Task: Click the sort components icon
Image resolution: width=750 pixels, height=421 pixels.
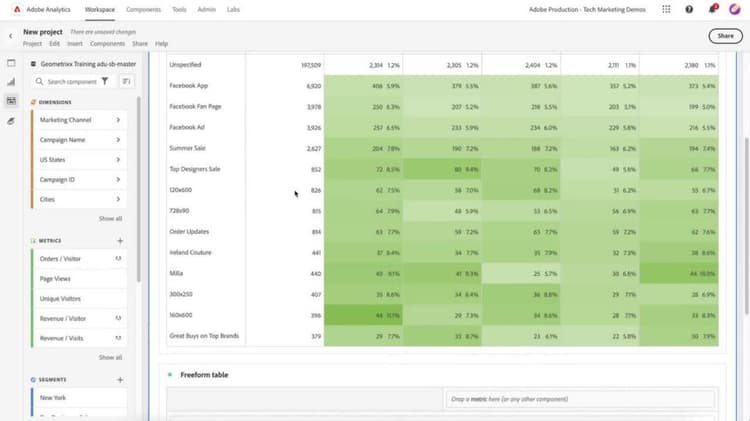Action: 126,81
